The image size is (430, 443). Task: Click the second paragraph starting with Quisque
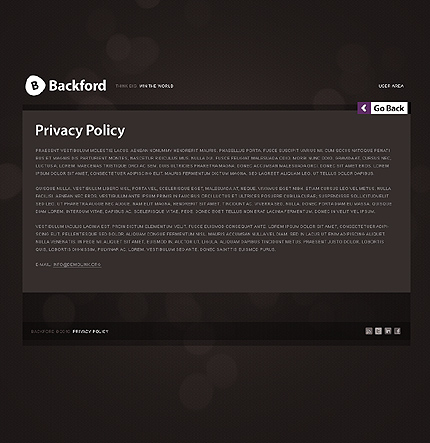213,200
